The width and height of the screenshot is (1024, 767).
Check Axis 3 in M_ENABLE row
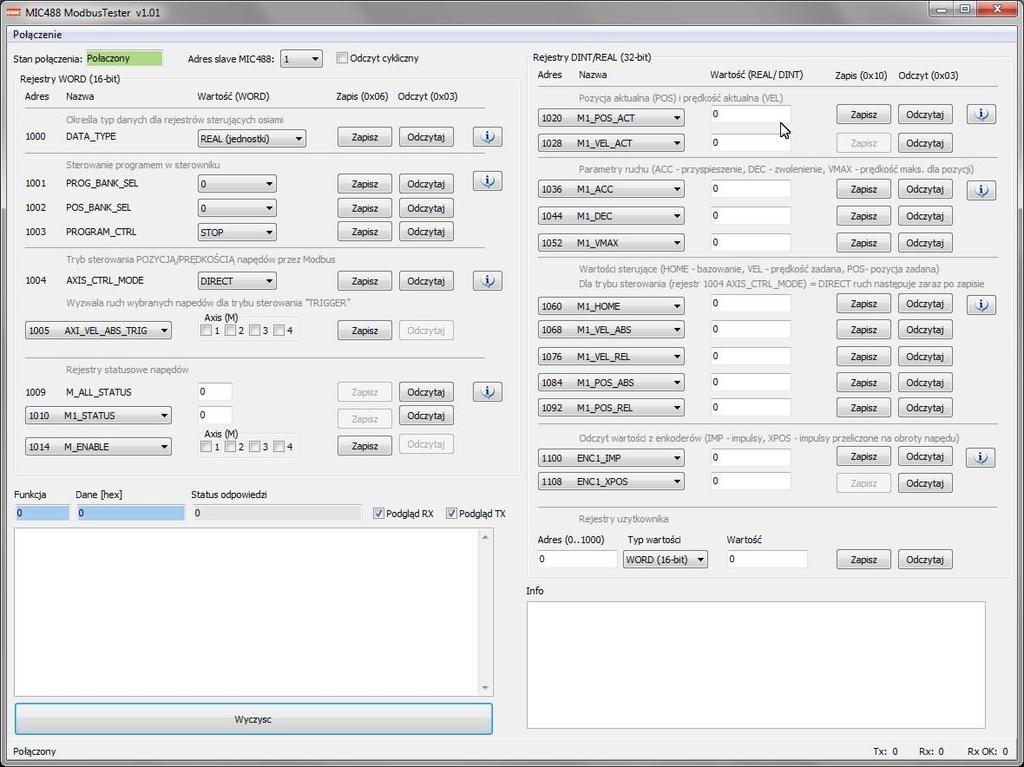point(255,447)
